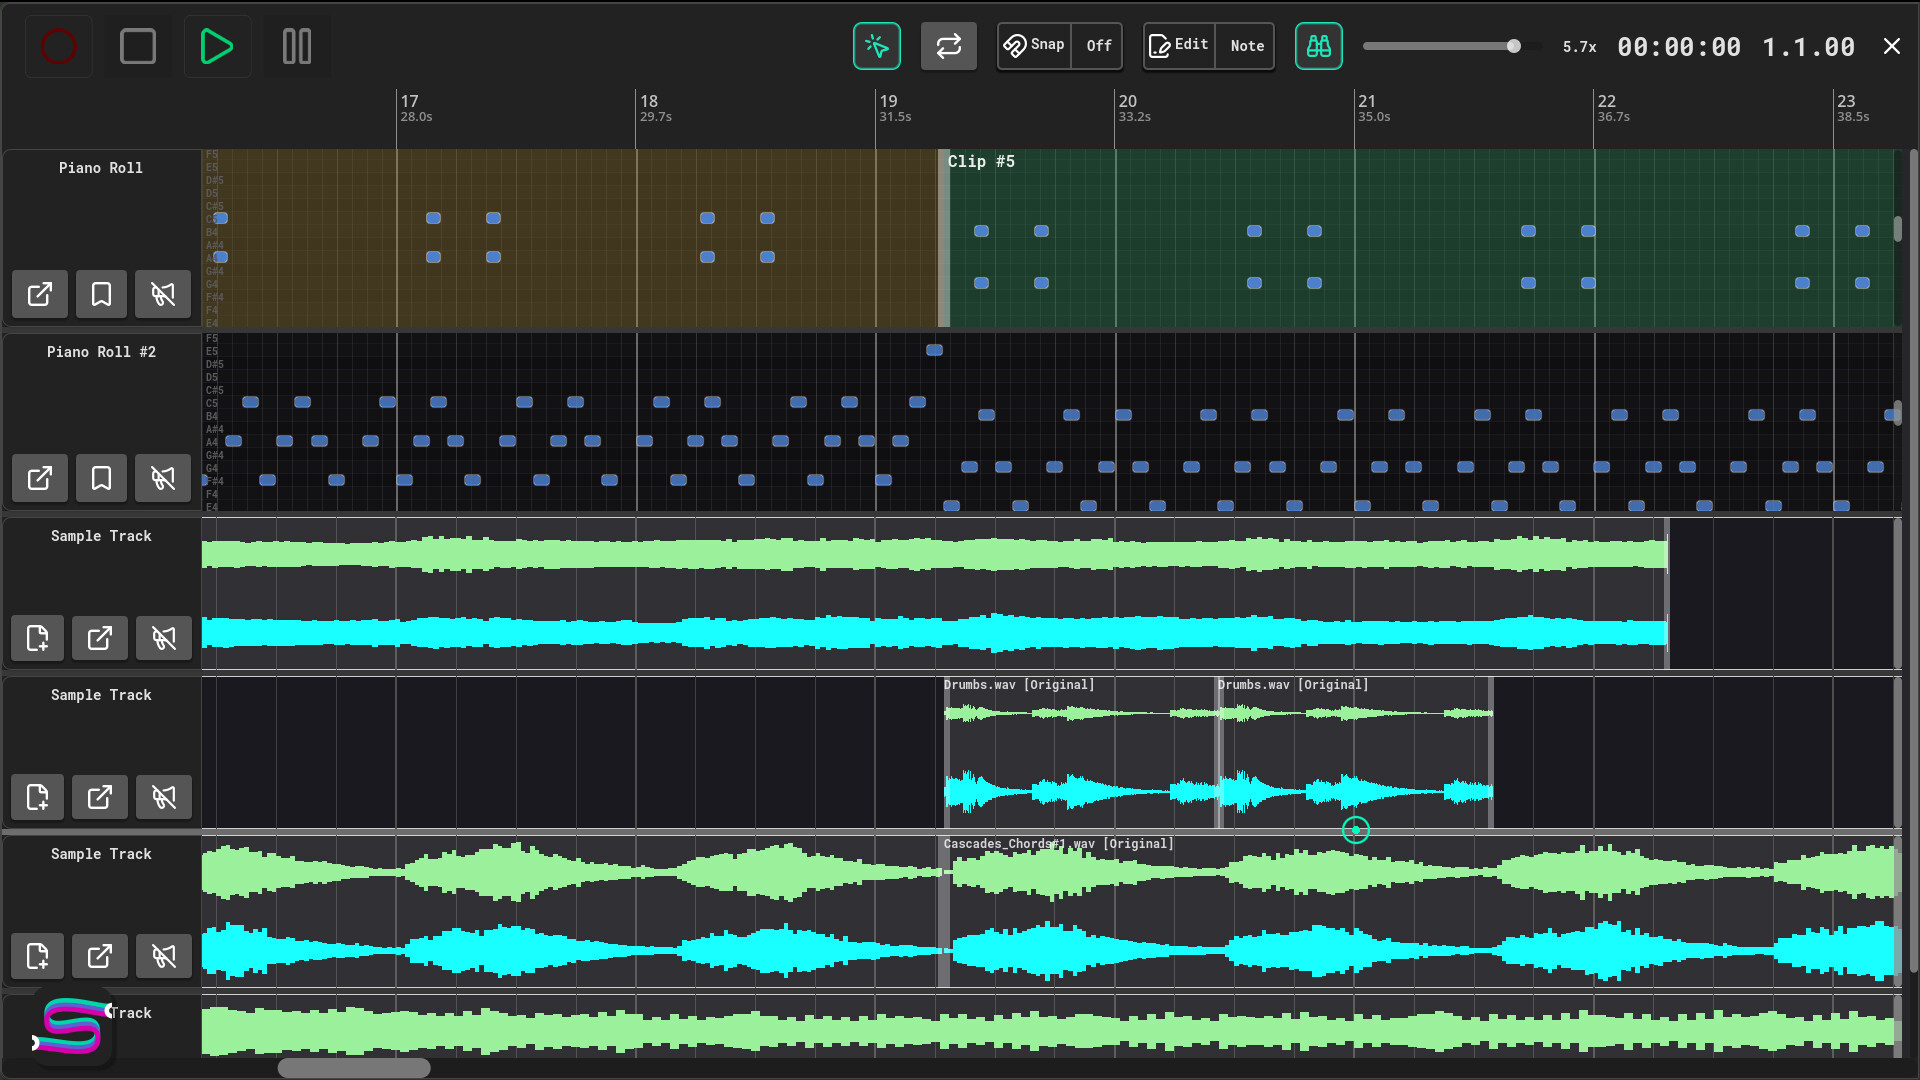This screenshot has height=1080, width=1920.
Task: Toggle the pointer select tool
Action: click(x=877, y=46)
